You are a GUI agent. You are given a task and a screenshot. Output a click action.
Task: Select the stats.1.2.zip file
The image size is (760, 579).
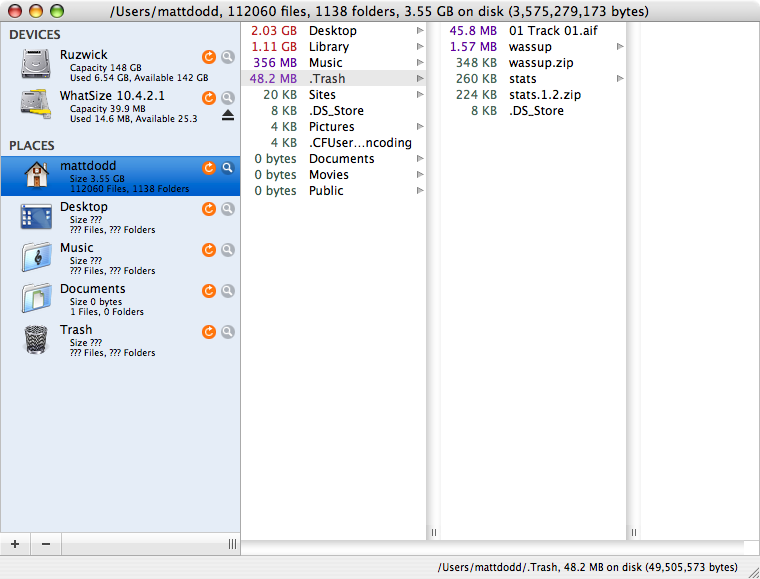(533, 94)
